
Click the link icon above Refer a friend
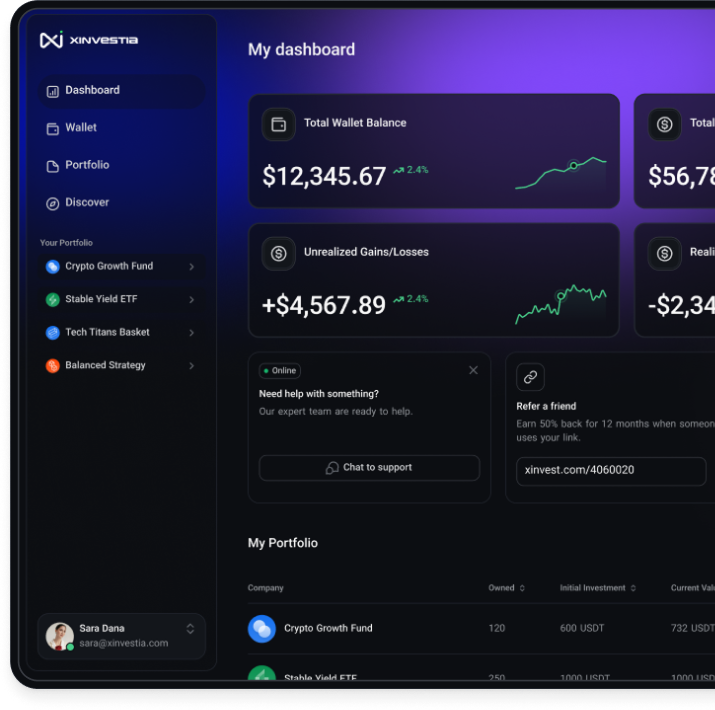[x=530, y=377]
